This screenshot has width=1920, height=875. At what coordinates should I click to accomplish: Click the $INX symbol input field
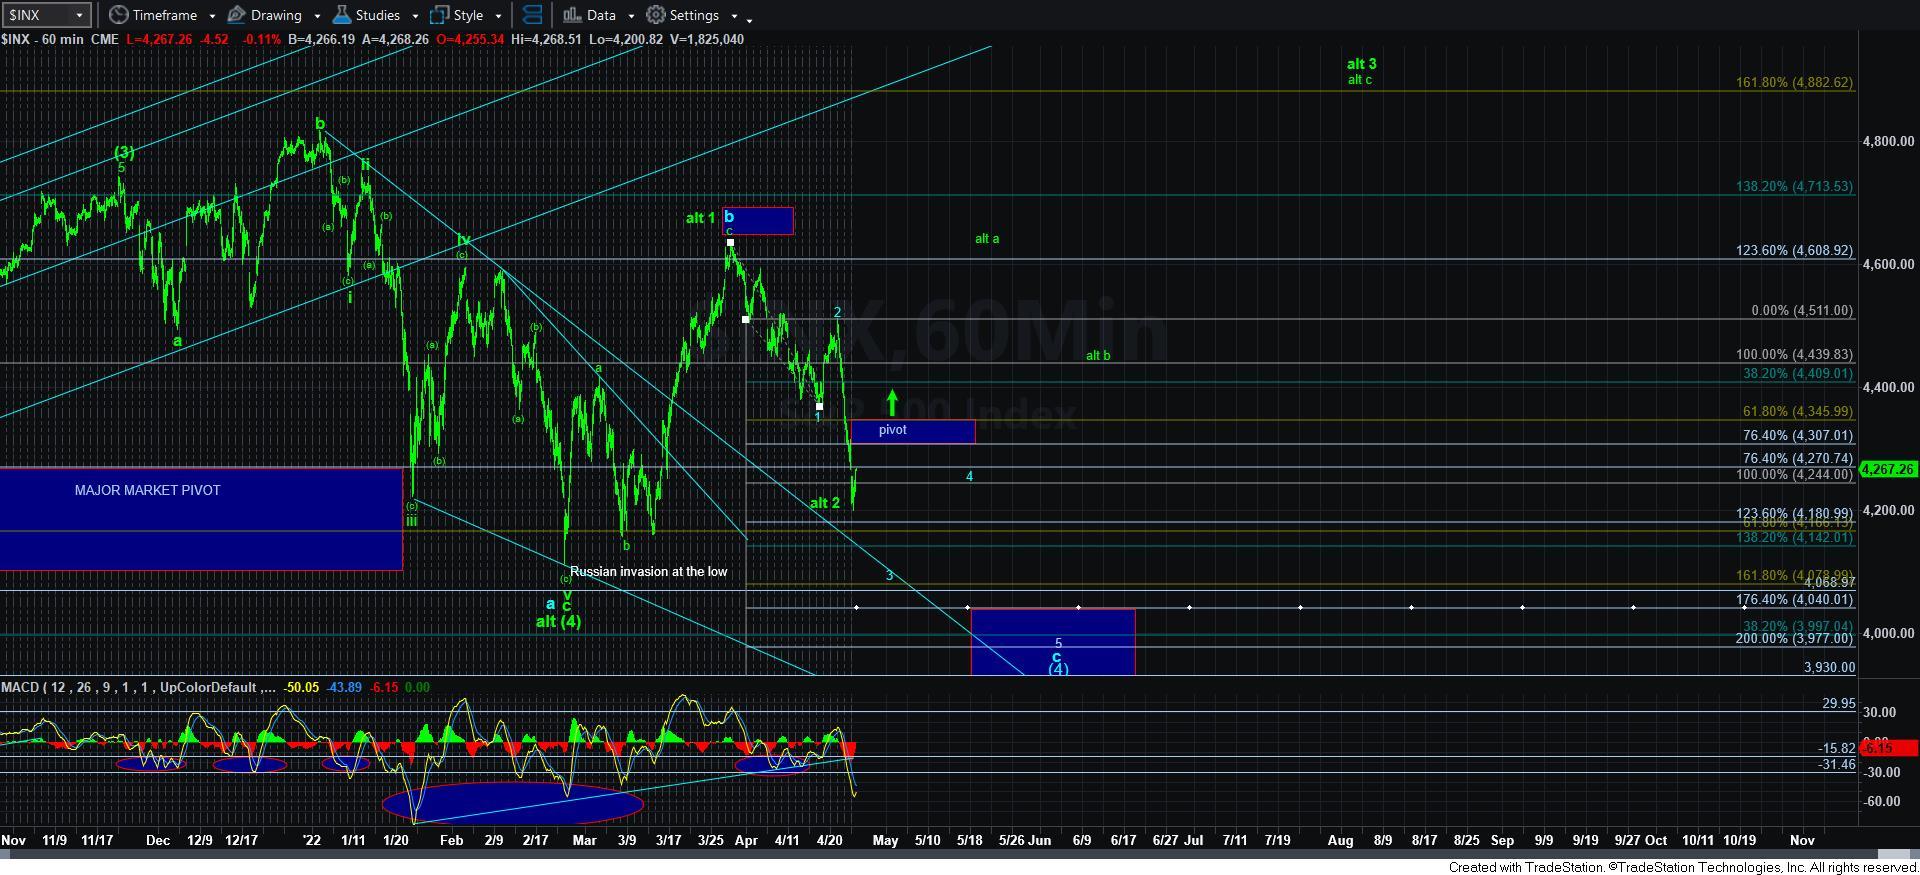pyautogui.click(x=37, y=15)
